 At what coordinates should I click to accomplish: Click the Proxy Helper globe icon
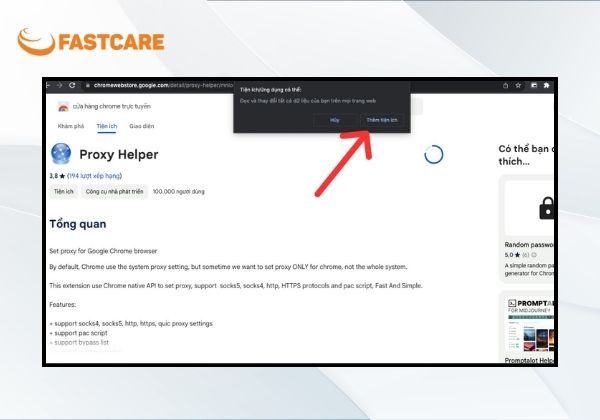(x=61, y=154)
